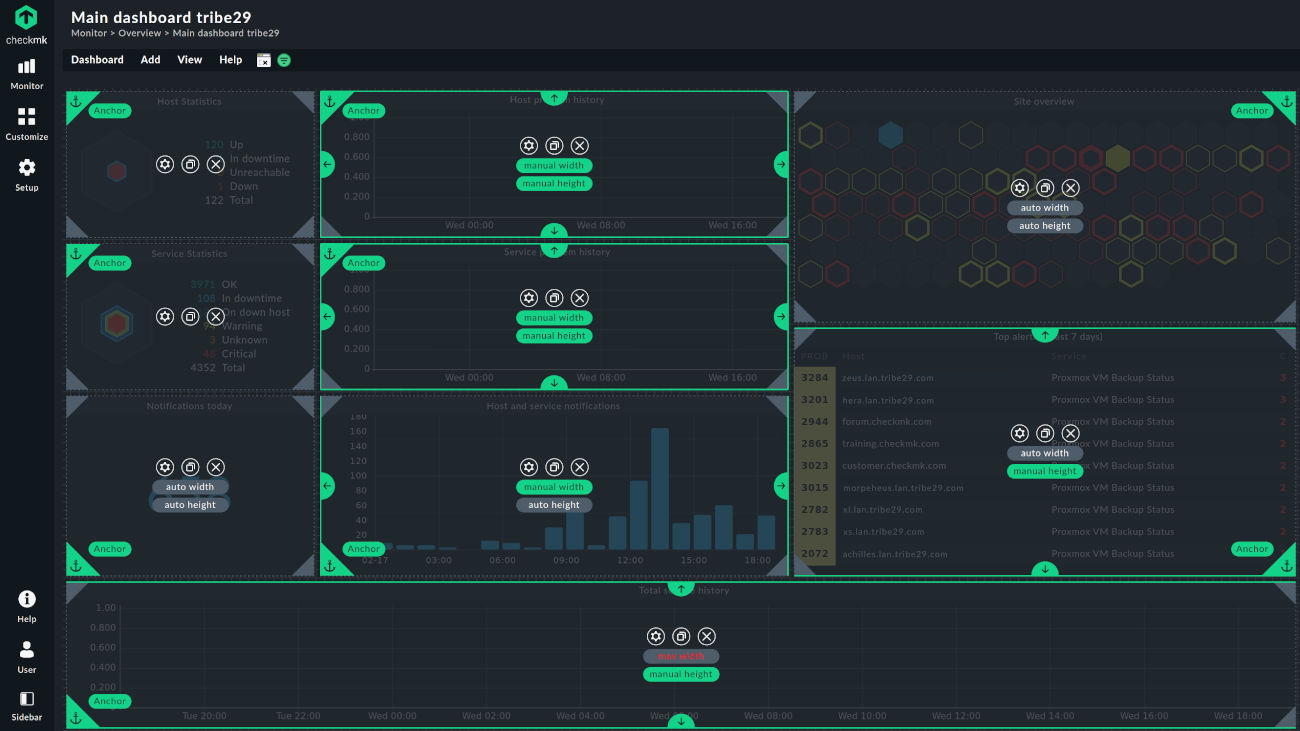Click the Anchor button on Host Statistics
This screenshot has width=1300, height=731.
[110, 111]
